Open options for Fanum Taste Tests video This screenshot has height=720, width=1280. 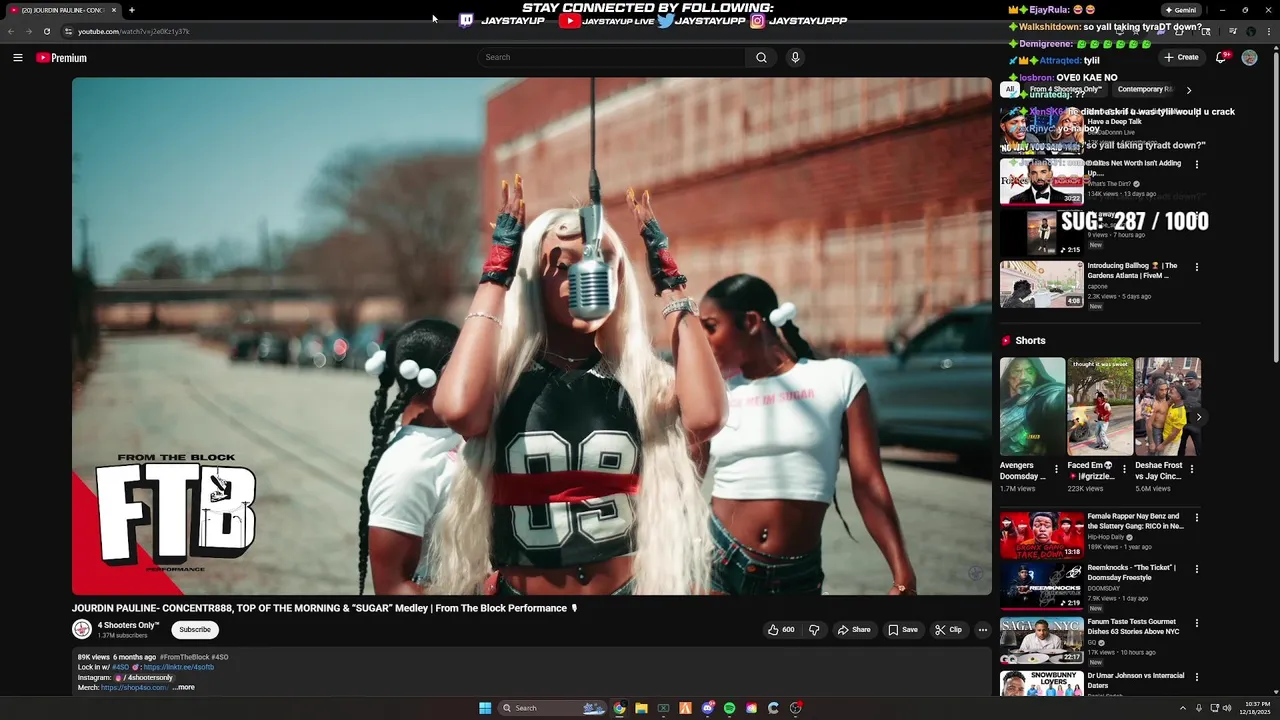(1197, 623)
